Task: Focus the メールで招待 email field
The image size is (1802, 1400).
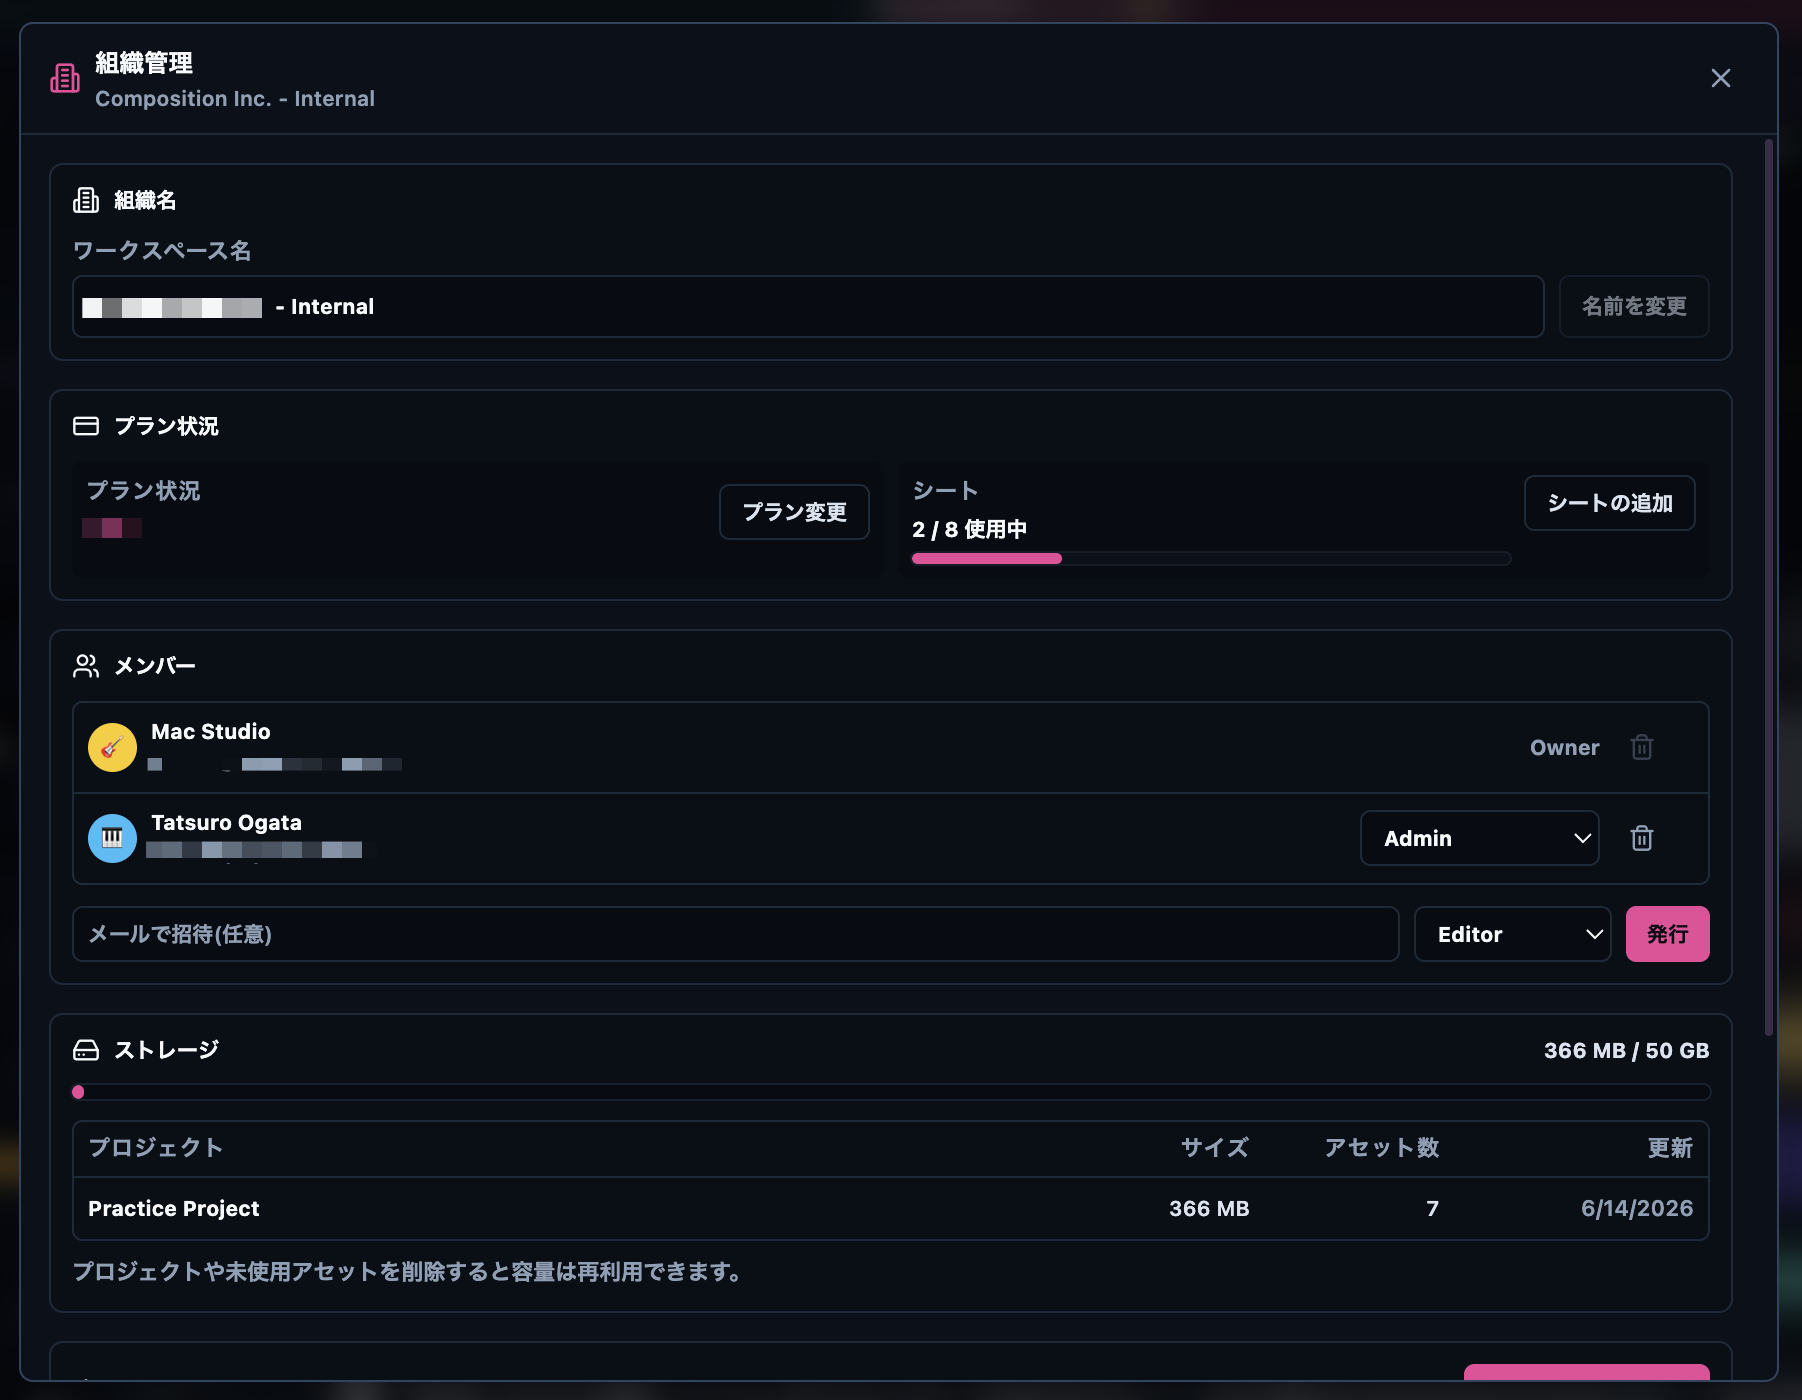Action: click(x=735, y=934)
